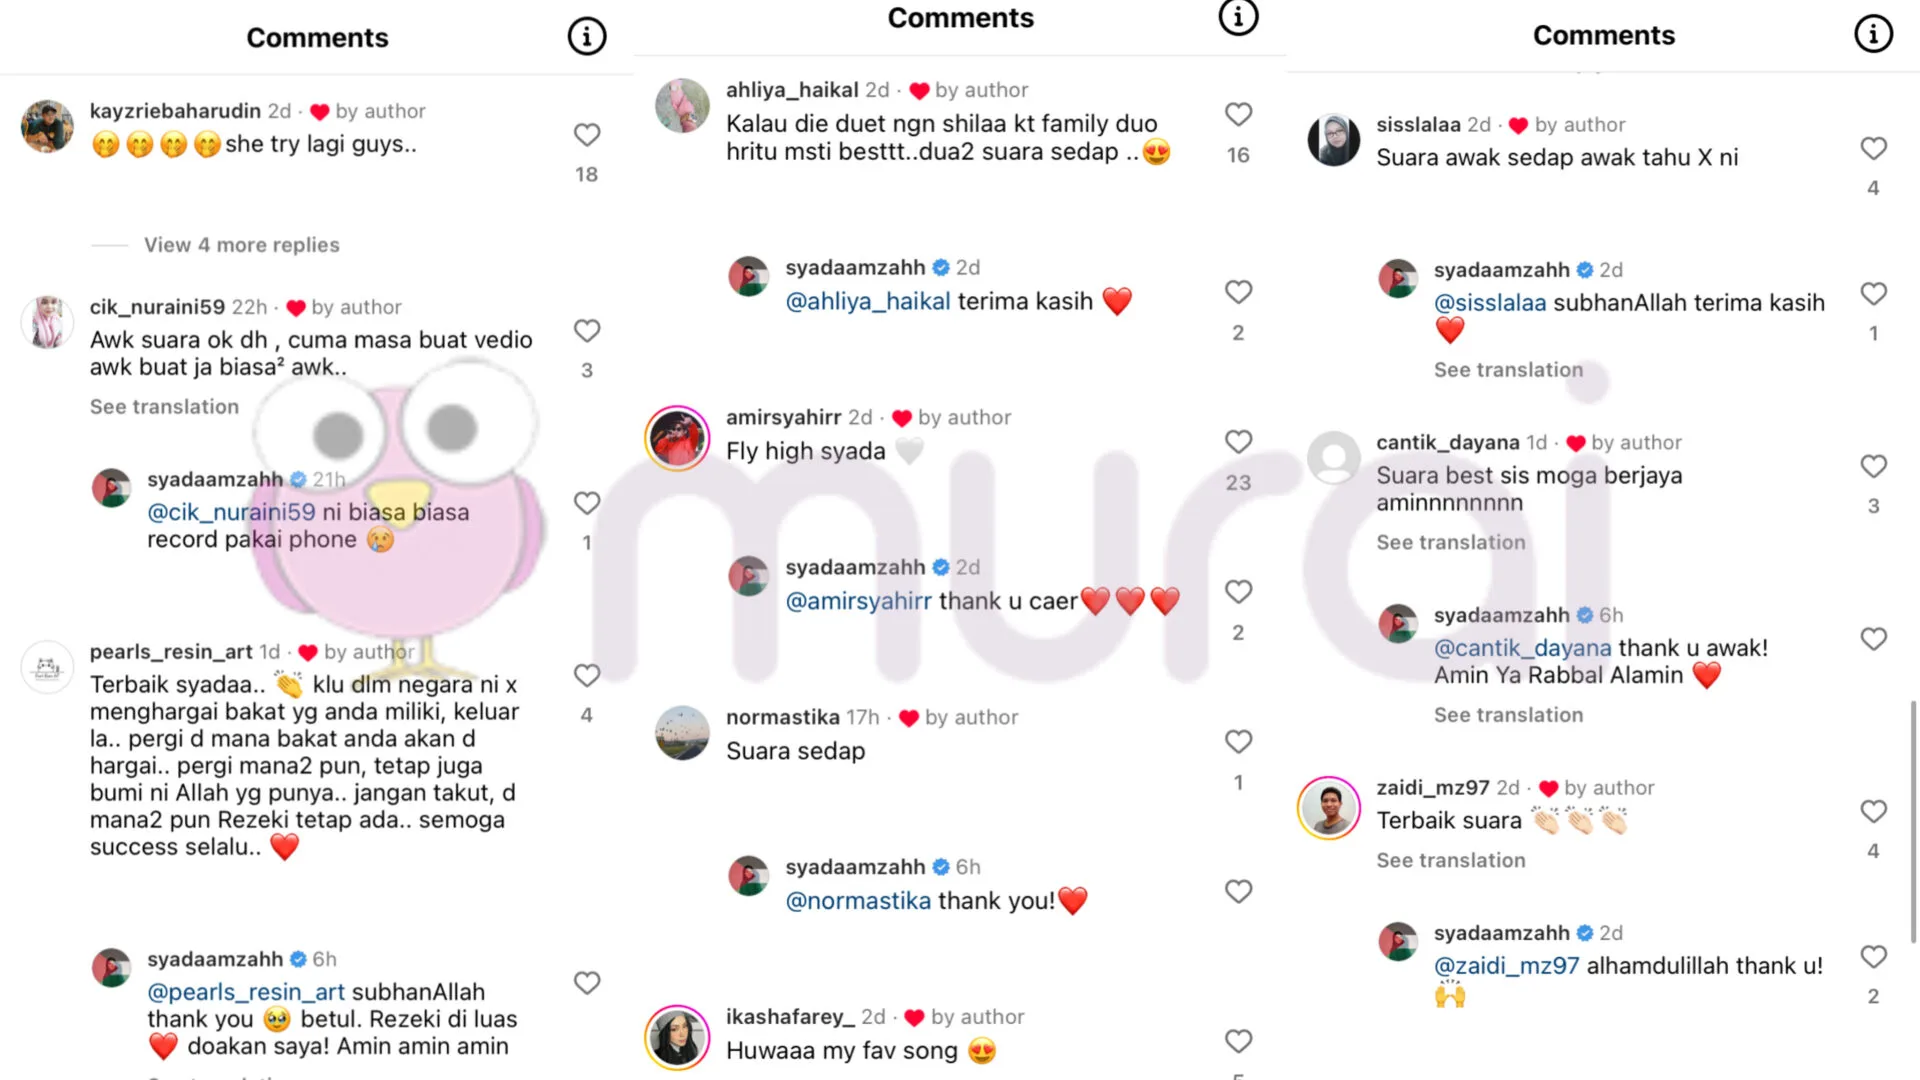
Task: Open info icon in left Comments header
Action: [587, 37]
